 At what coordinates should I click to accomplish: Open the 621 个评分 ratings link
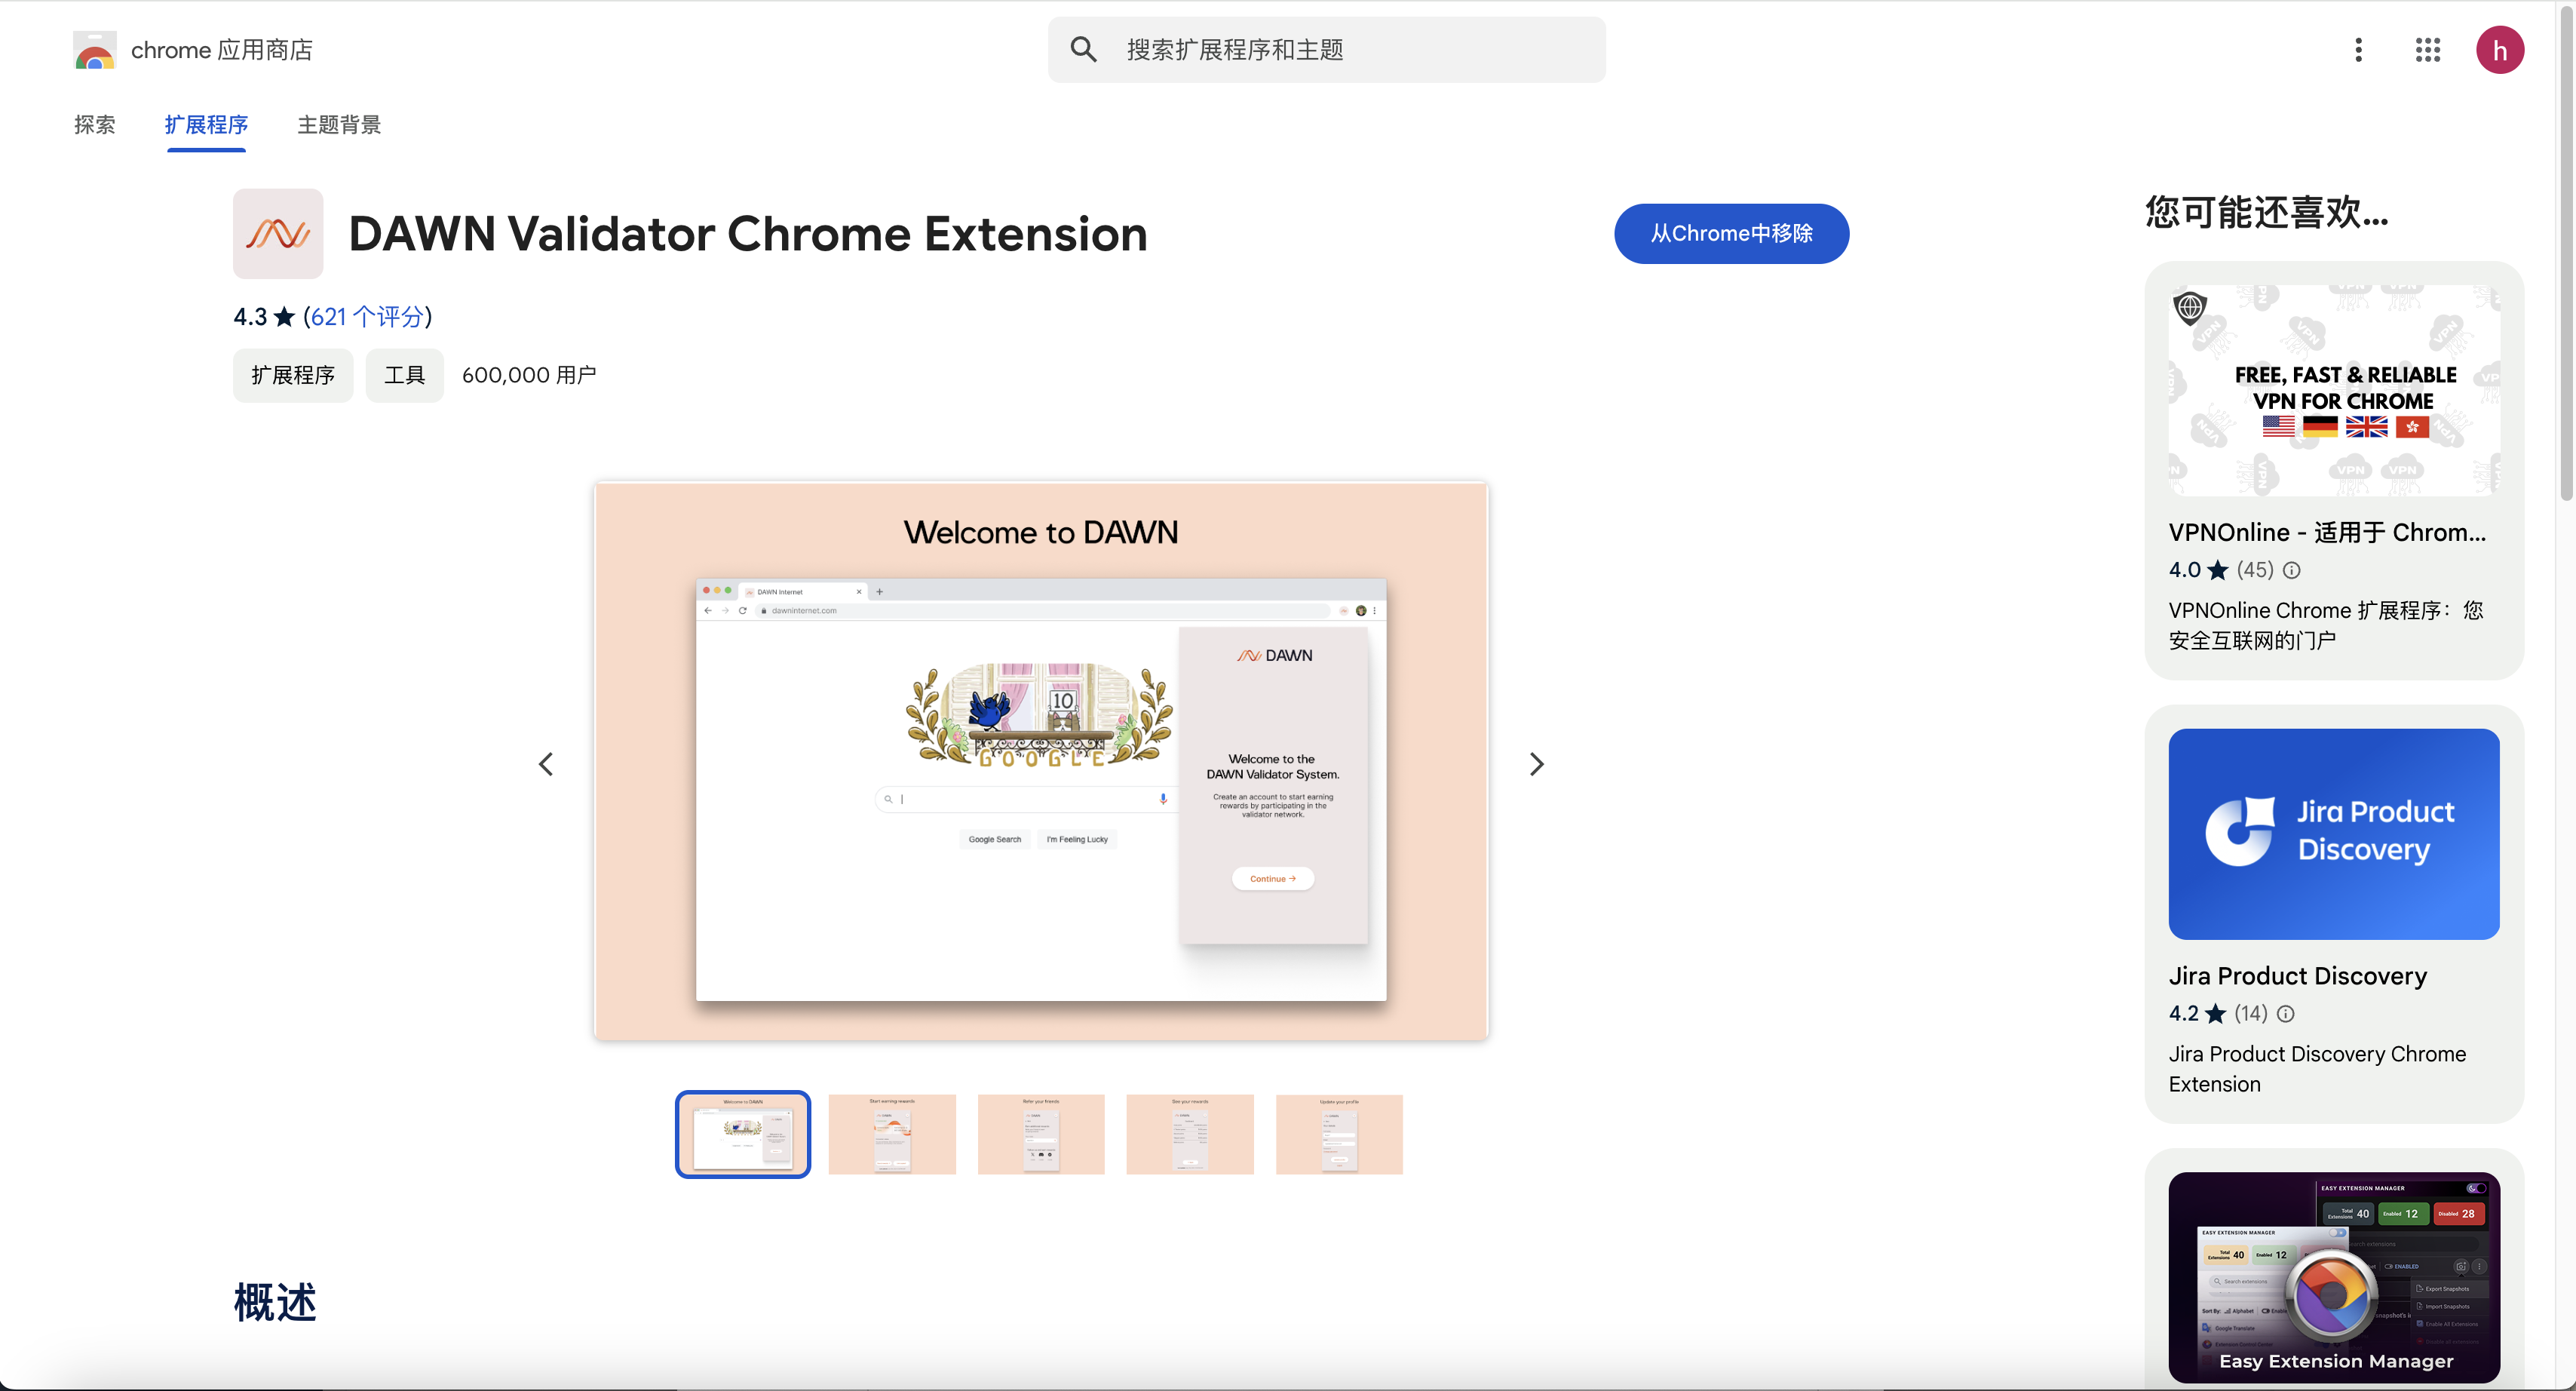[x=368, y=317]
